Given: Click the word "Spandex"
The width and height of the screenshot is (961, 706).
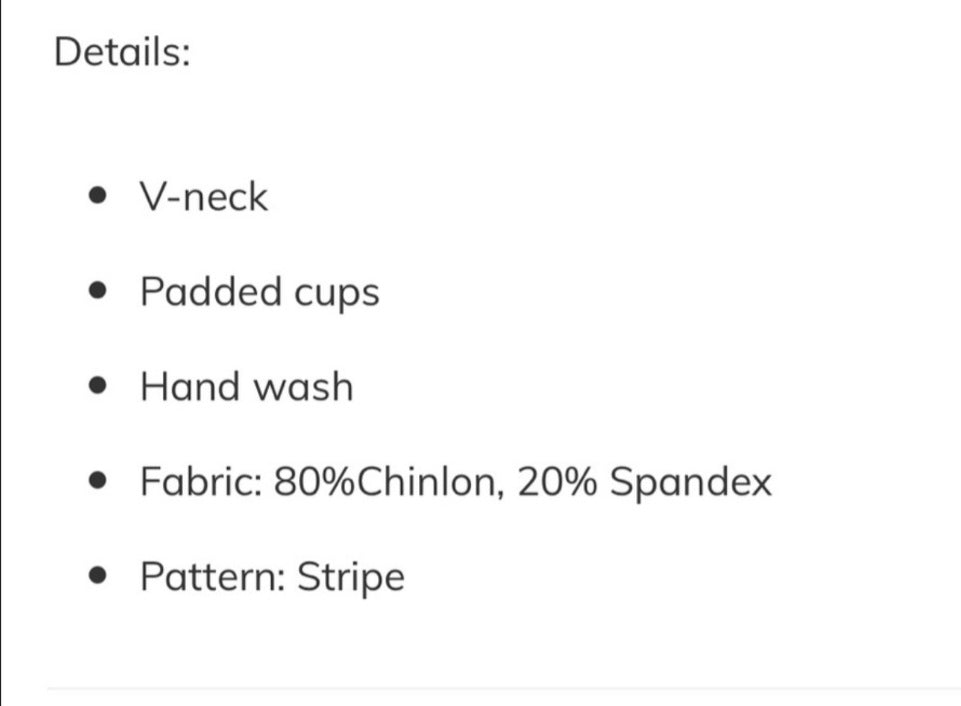Looking at the screenshot, I should click(x=691, y=484).
